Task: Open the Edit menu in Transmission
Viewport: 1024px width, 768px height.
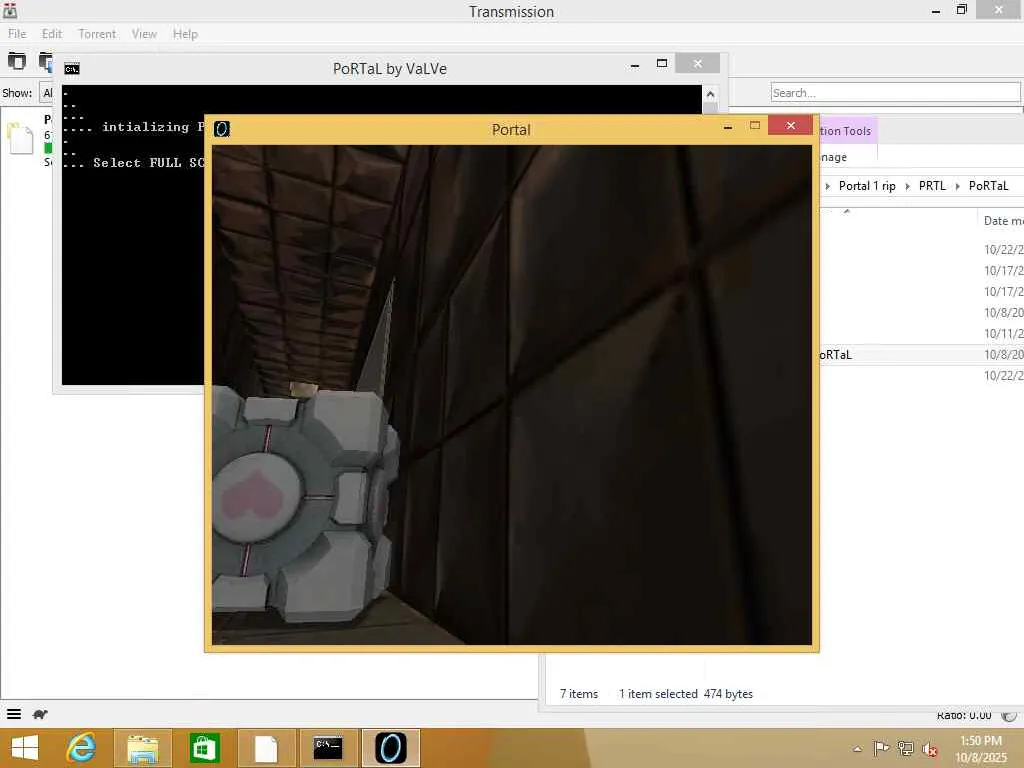Action: 52,34
